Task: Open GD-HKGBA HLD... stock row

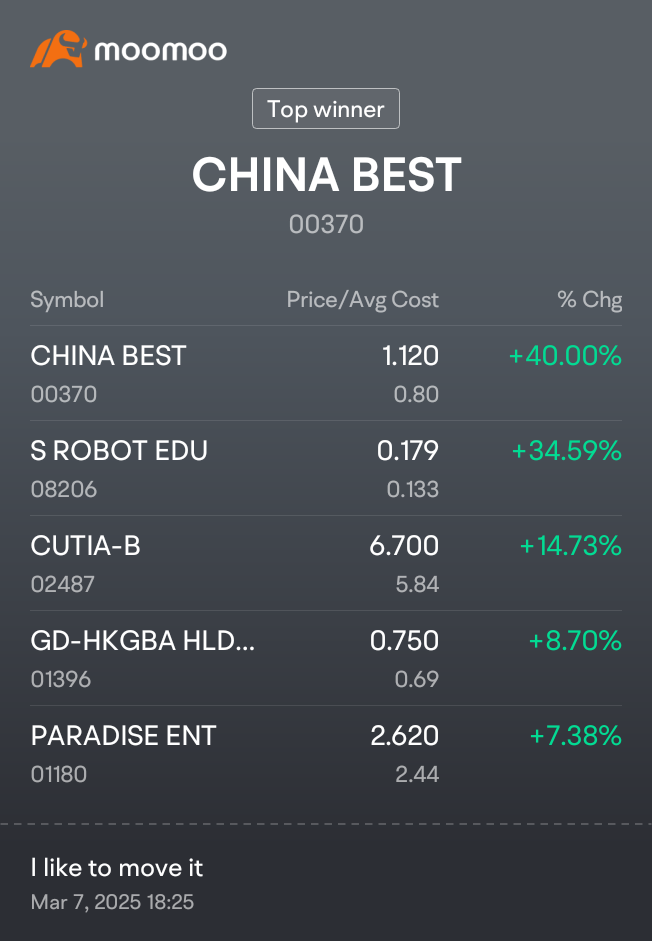Action: click(326, 658)
